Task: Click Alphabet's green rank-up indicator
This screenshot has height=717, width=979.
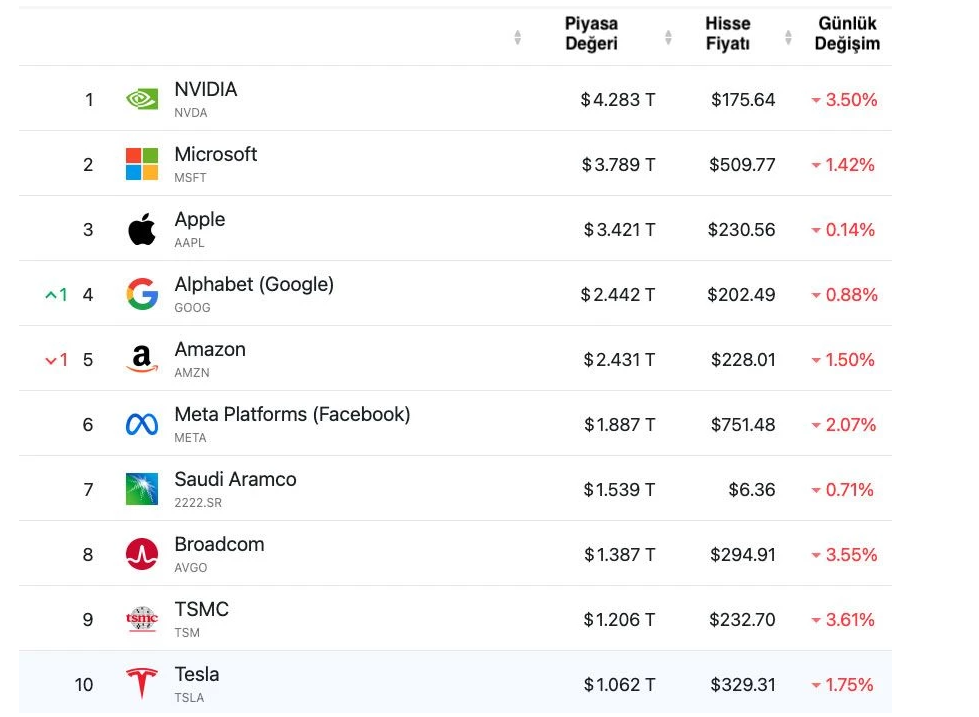Action: tap(56, 295)
